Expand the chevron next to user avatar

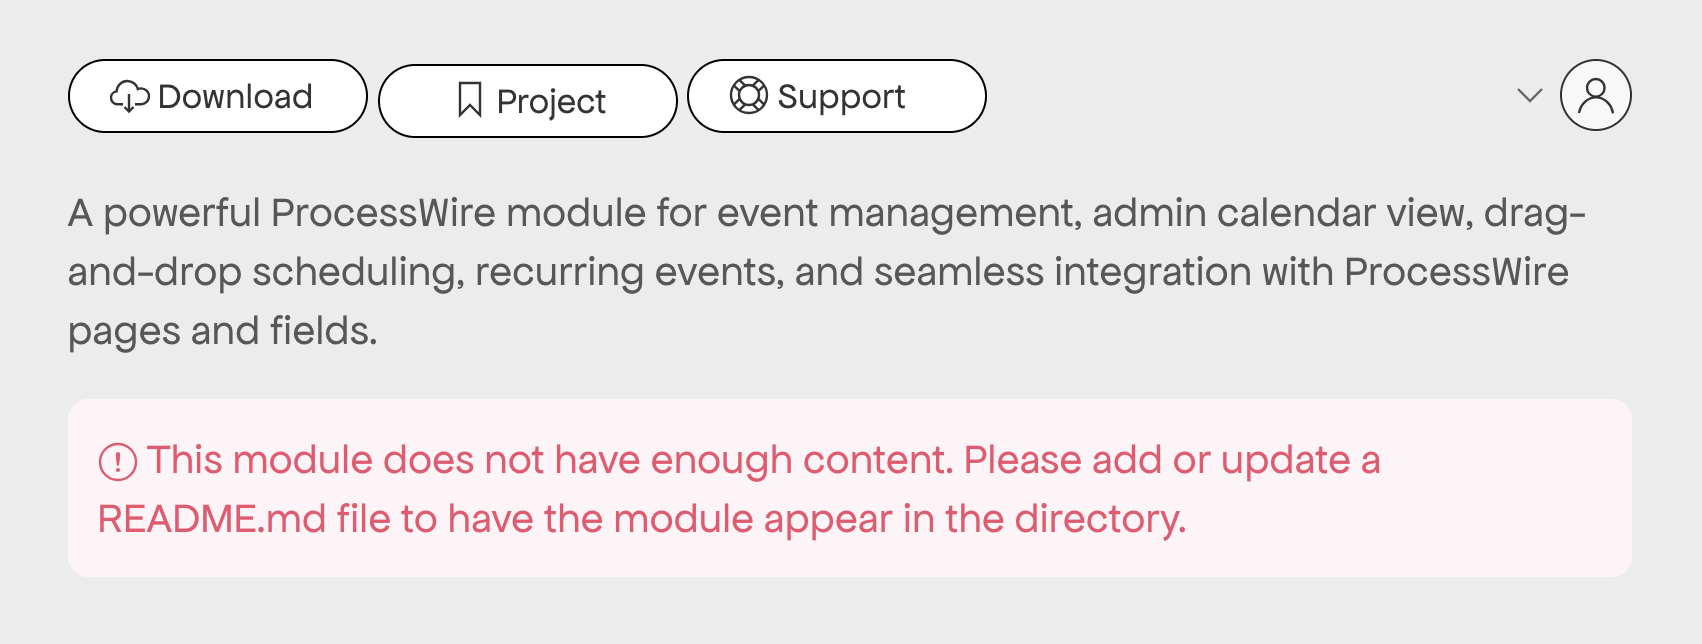[1529, 95]
